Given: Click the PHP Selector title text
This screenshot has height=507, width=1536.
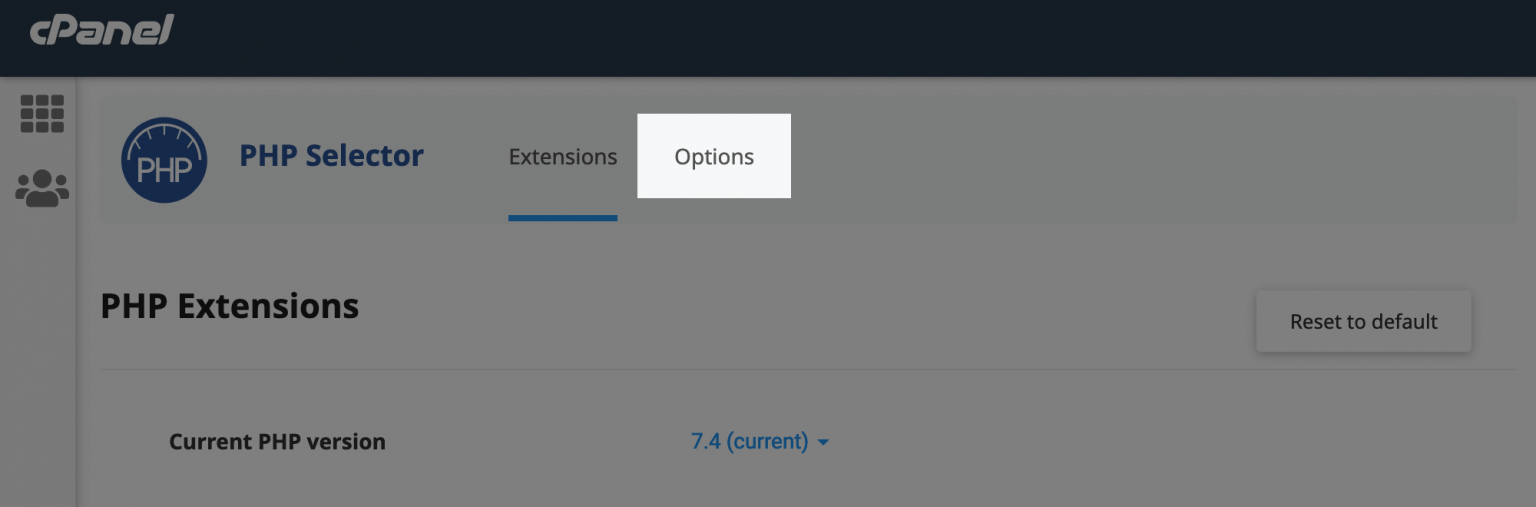Looking at the screenshot, I should [x=331, y=156].
